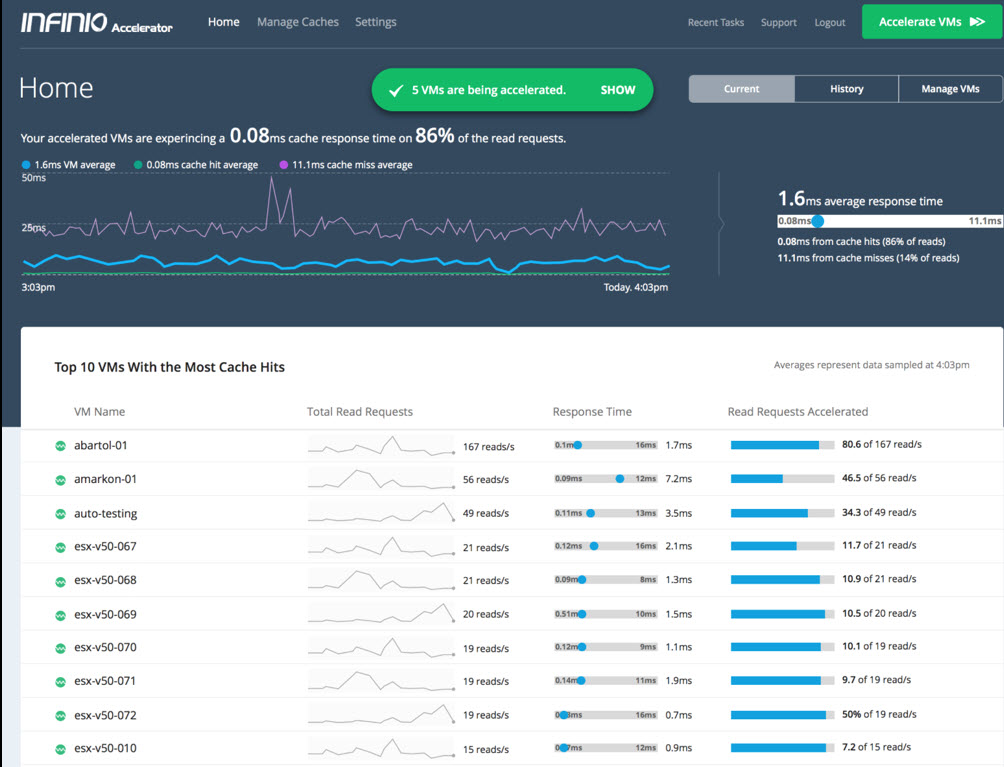The image size is (1004, 767).
Task: Select the auto-testing VM name
Action: point(106,513)
